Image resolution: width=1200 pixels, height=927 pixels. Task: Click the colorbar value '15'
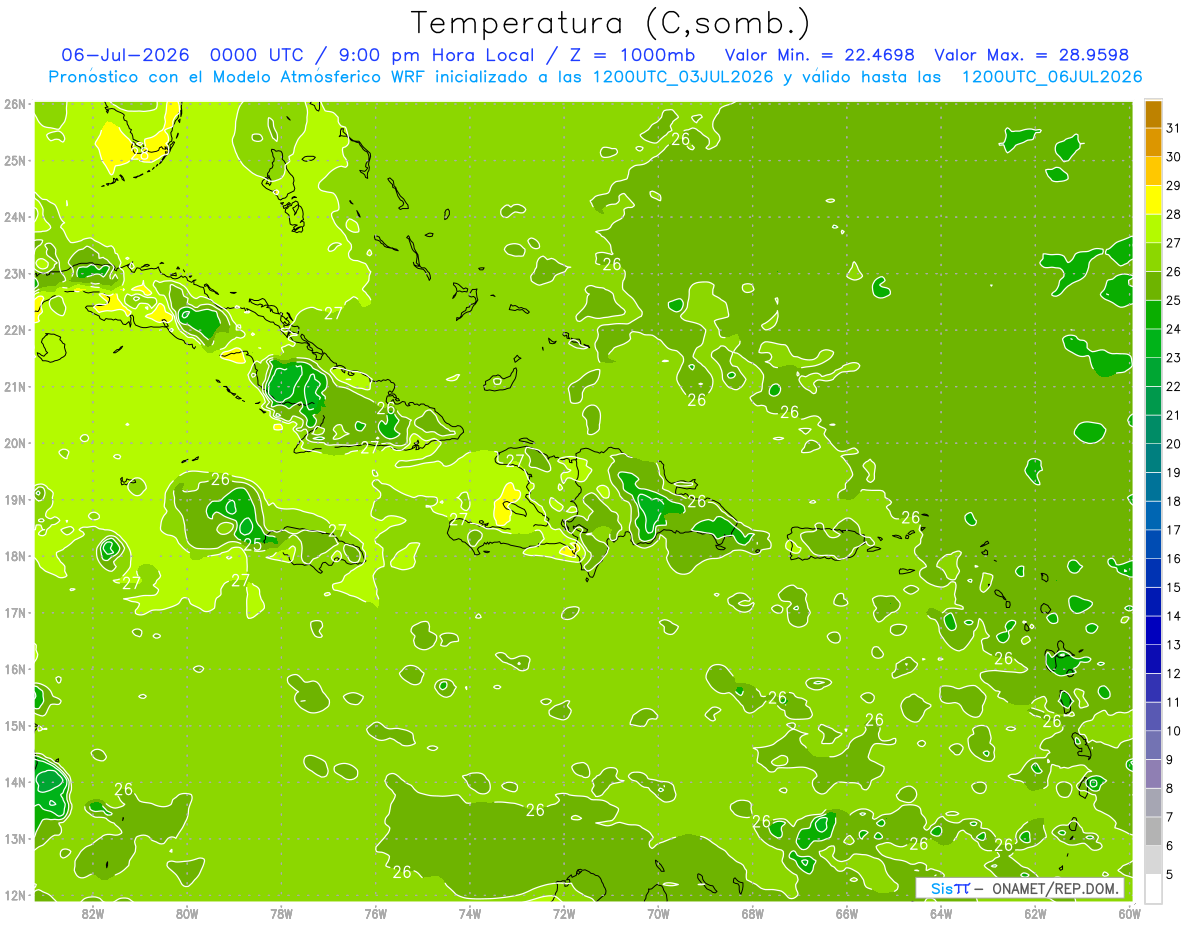(x=1174, y=587)
